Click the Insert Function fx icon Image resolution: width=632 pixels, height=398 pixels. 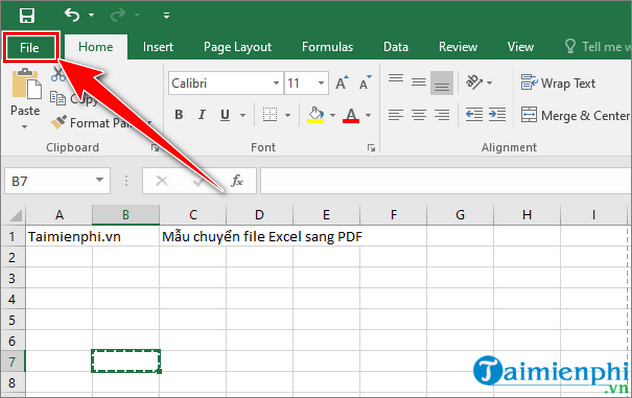(237, 181)
